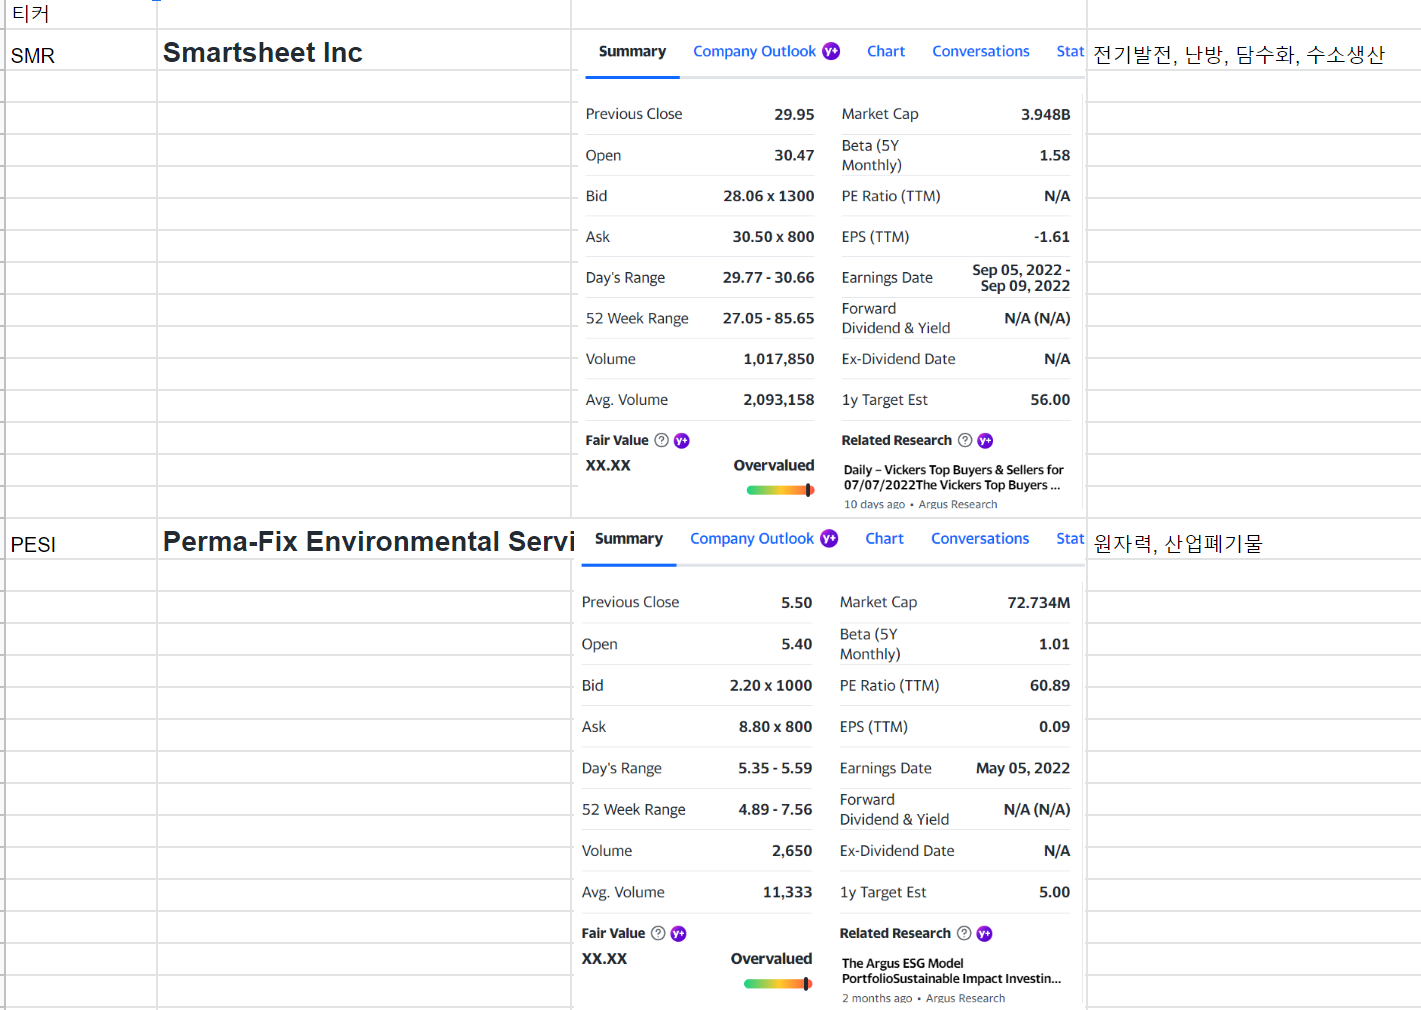Click the SMR Beta value 1.58
The image size is (1421, 1010).
click(1054, 155)
